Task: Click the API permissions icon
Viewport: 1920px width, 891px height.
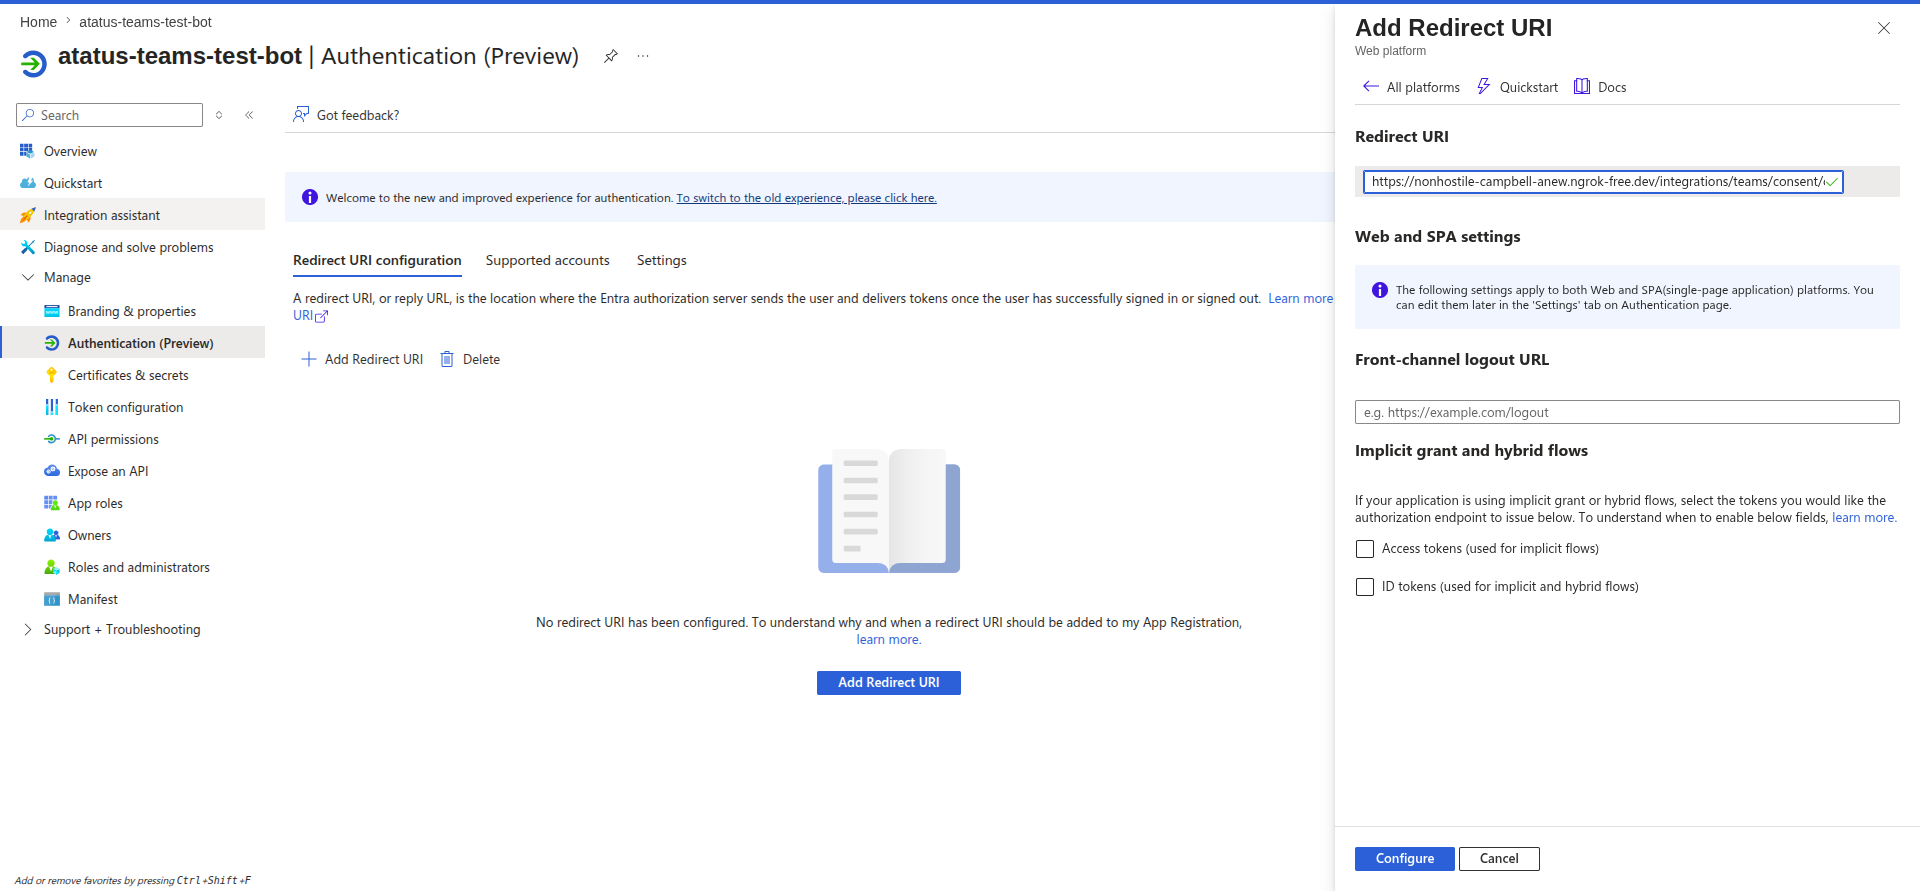Action: 52,439
